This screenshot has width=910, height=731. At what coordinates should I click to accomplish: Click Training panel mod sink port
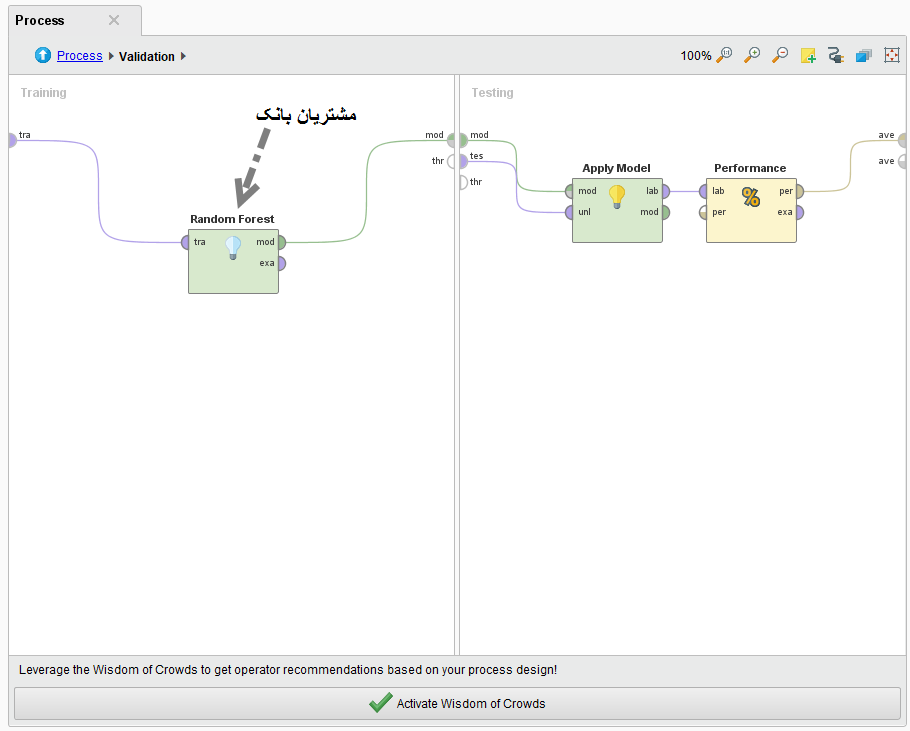click(450, 140)
